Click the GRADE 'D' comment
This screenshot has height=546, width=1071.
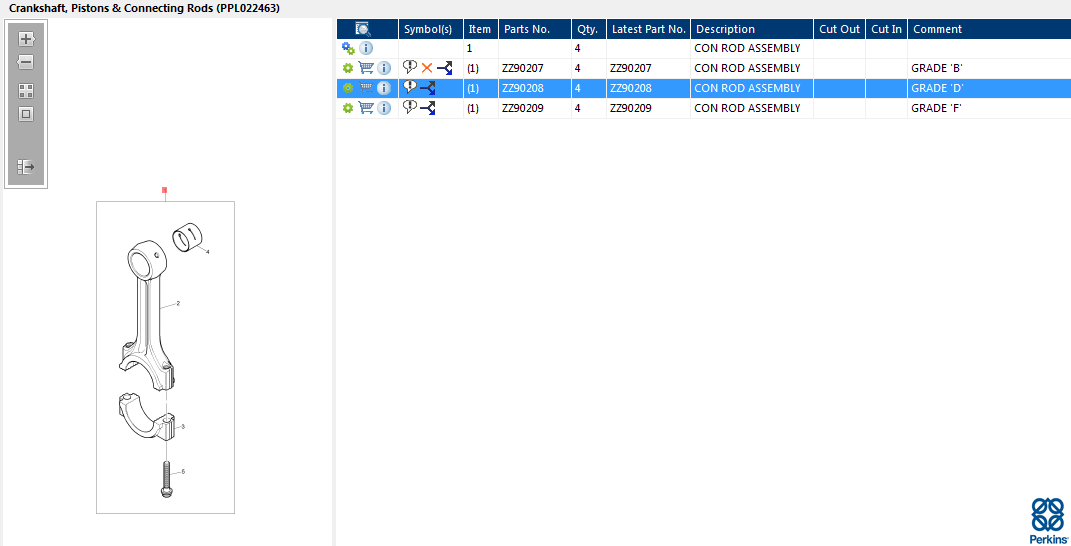[937, 88]
